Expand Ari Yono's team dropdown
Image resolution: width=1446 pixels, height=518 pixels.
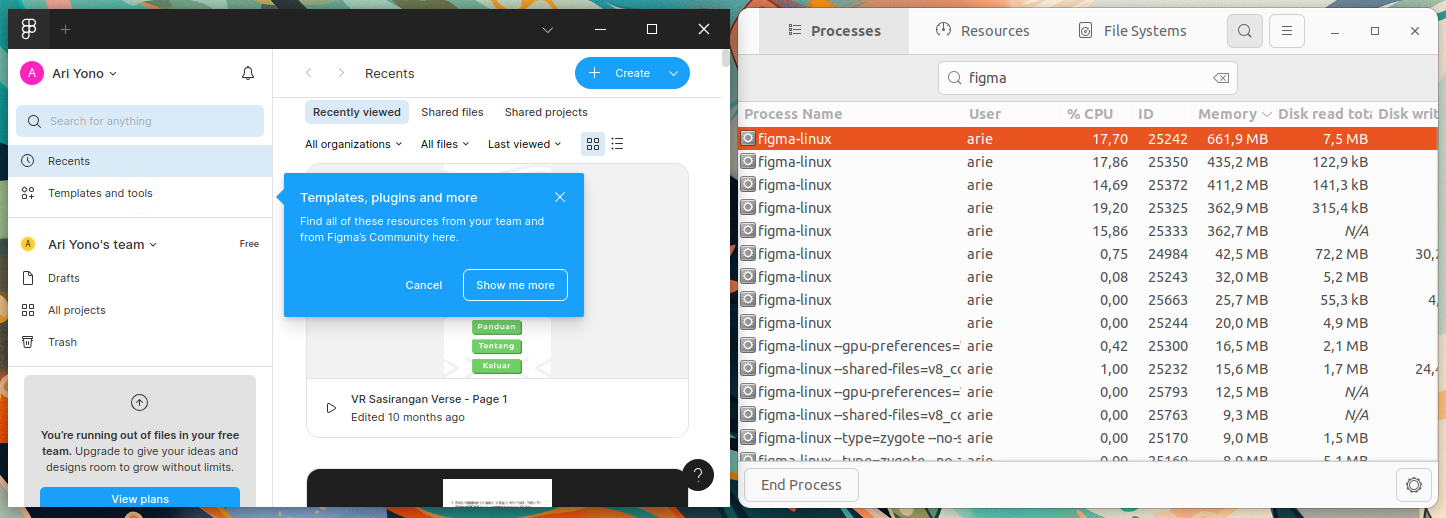coord(103,244)
